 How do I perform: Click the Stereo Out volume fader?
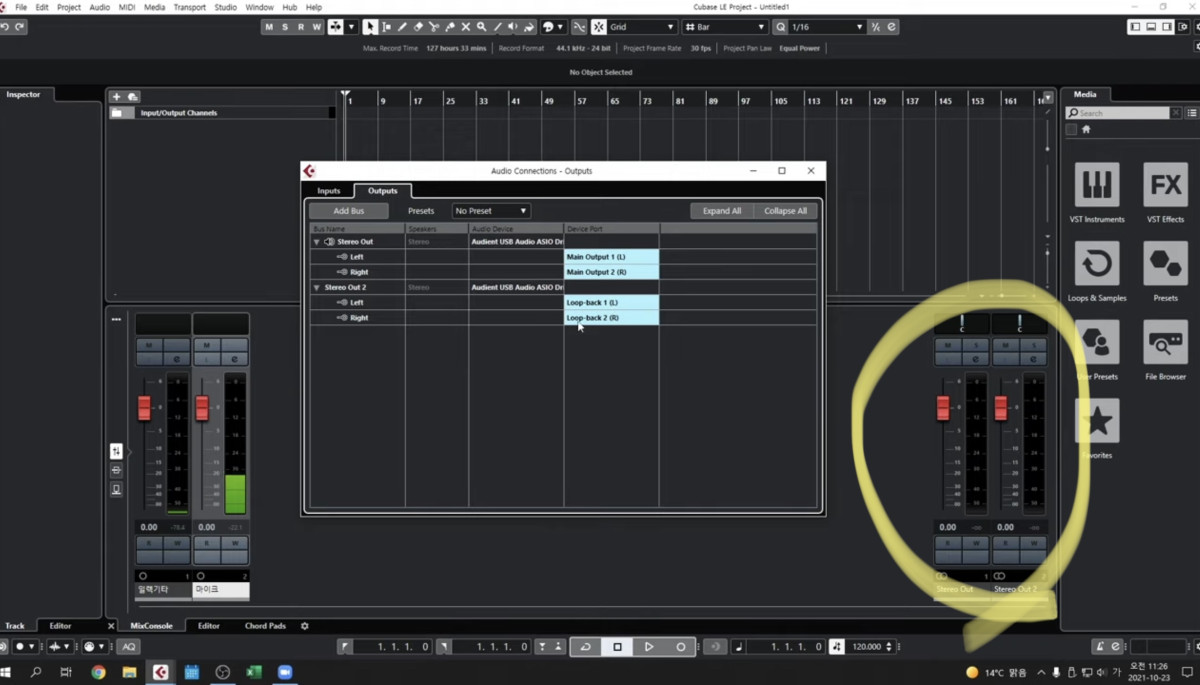pyautogui.click(x=943, y=408)
